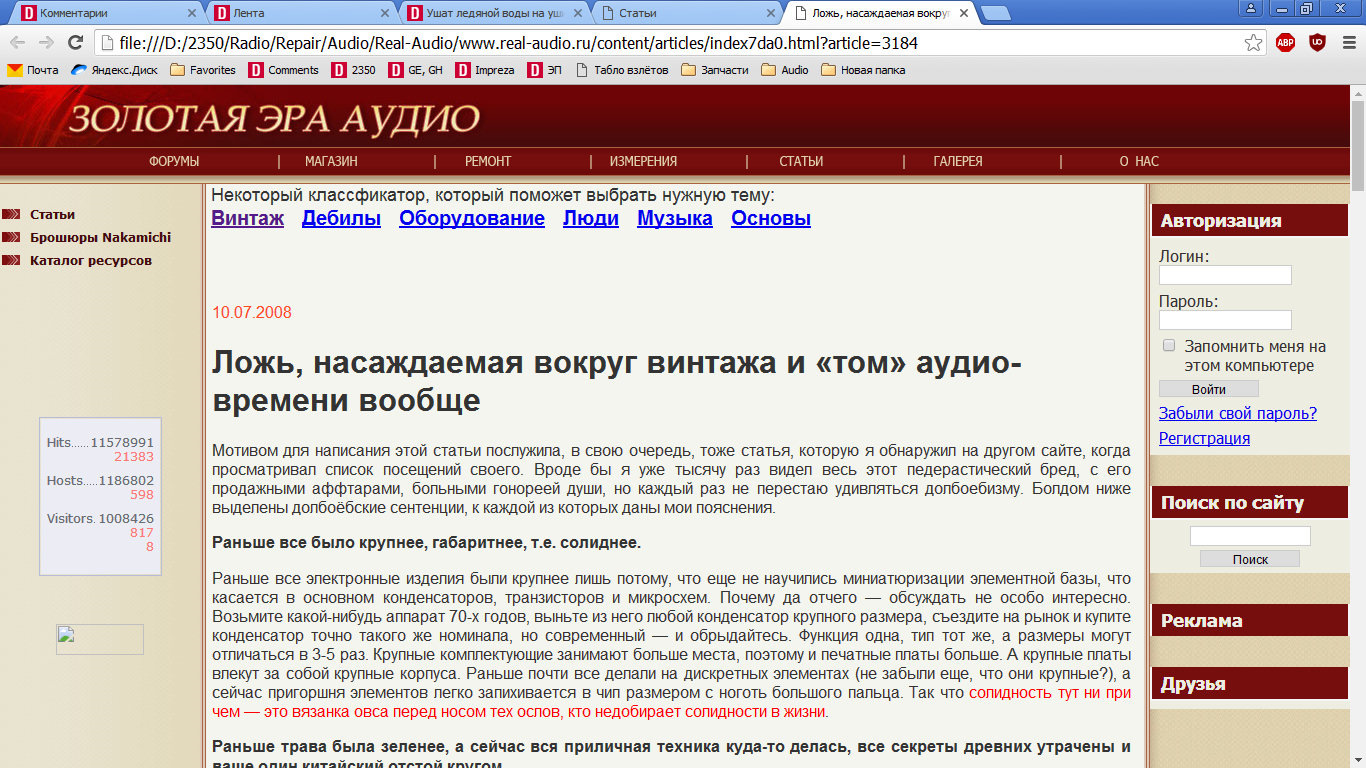Open the Новая папка bookmark folder

[863, 70]
